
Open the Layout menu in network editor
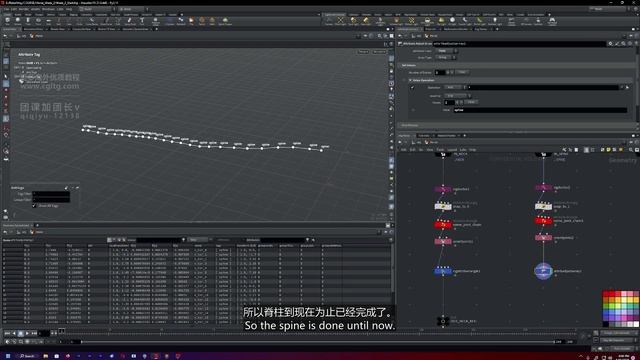coord(452,150)
